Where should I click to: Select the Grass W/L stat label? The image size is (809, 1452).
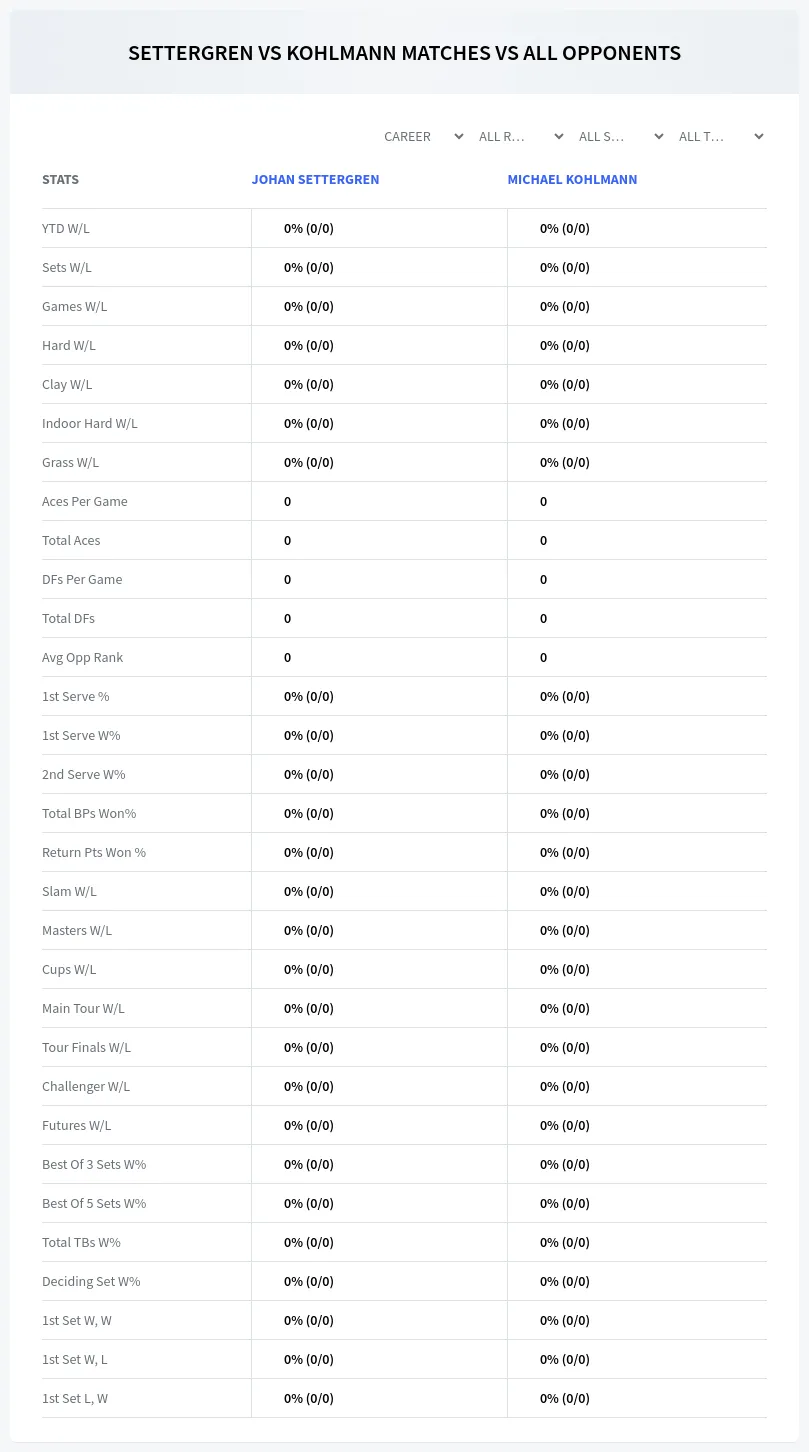pyautogui.click(x=70, y=462)
